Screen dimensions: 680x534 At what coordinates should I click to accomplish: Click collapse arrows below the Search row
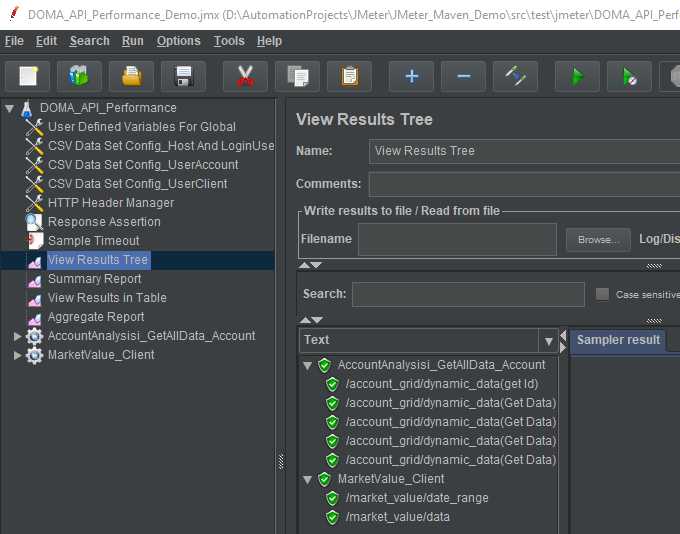[311, 320]
